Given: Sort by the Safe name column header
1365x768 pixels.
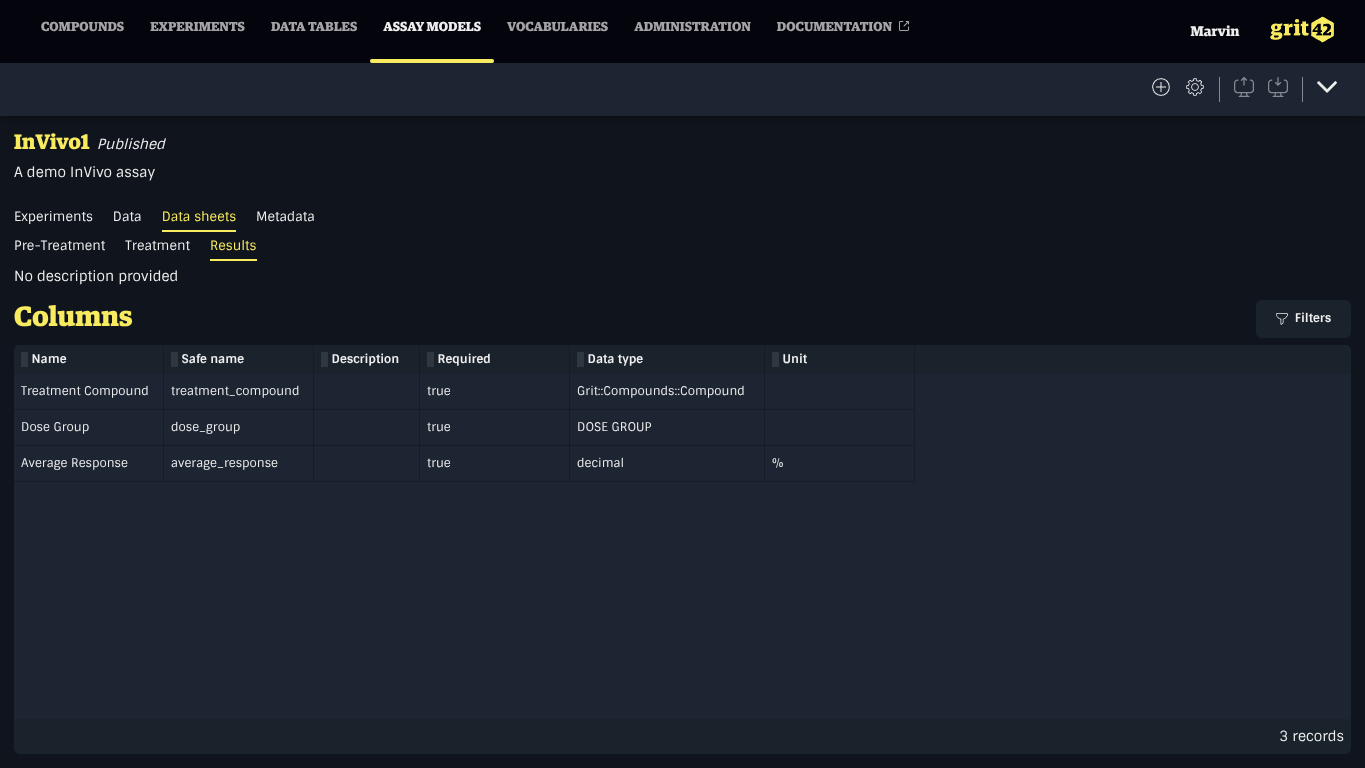Looking at the screenshot, I should (212, 359).
